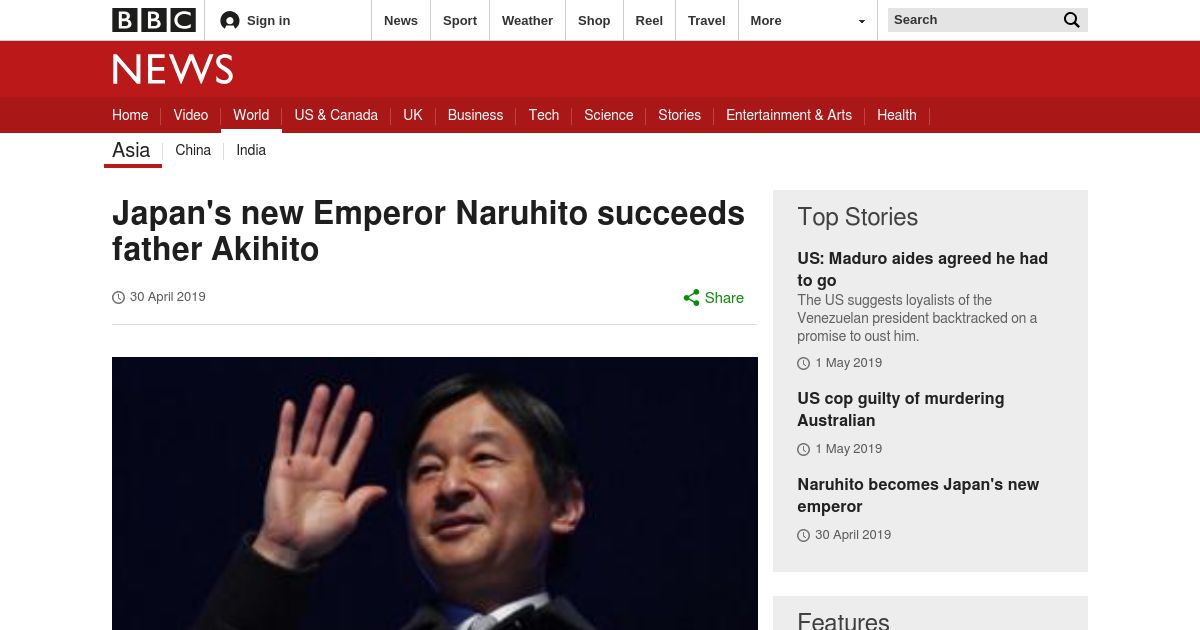Click the Emperor Naruhito article photo

point(435,493)
